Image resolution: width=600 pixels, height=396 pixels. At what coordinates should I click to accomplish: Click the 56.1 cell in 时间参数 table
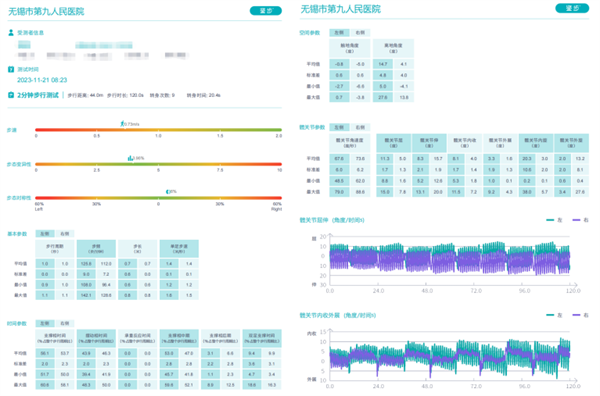(x=45, y=353)
